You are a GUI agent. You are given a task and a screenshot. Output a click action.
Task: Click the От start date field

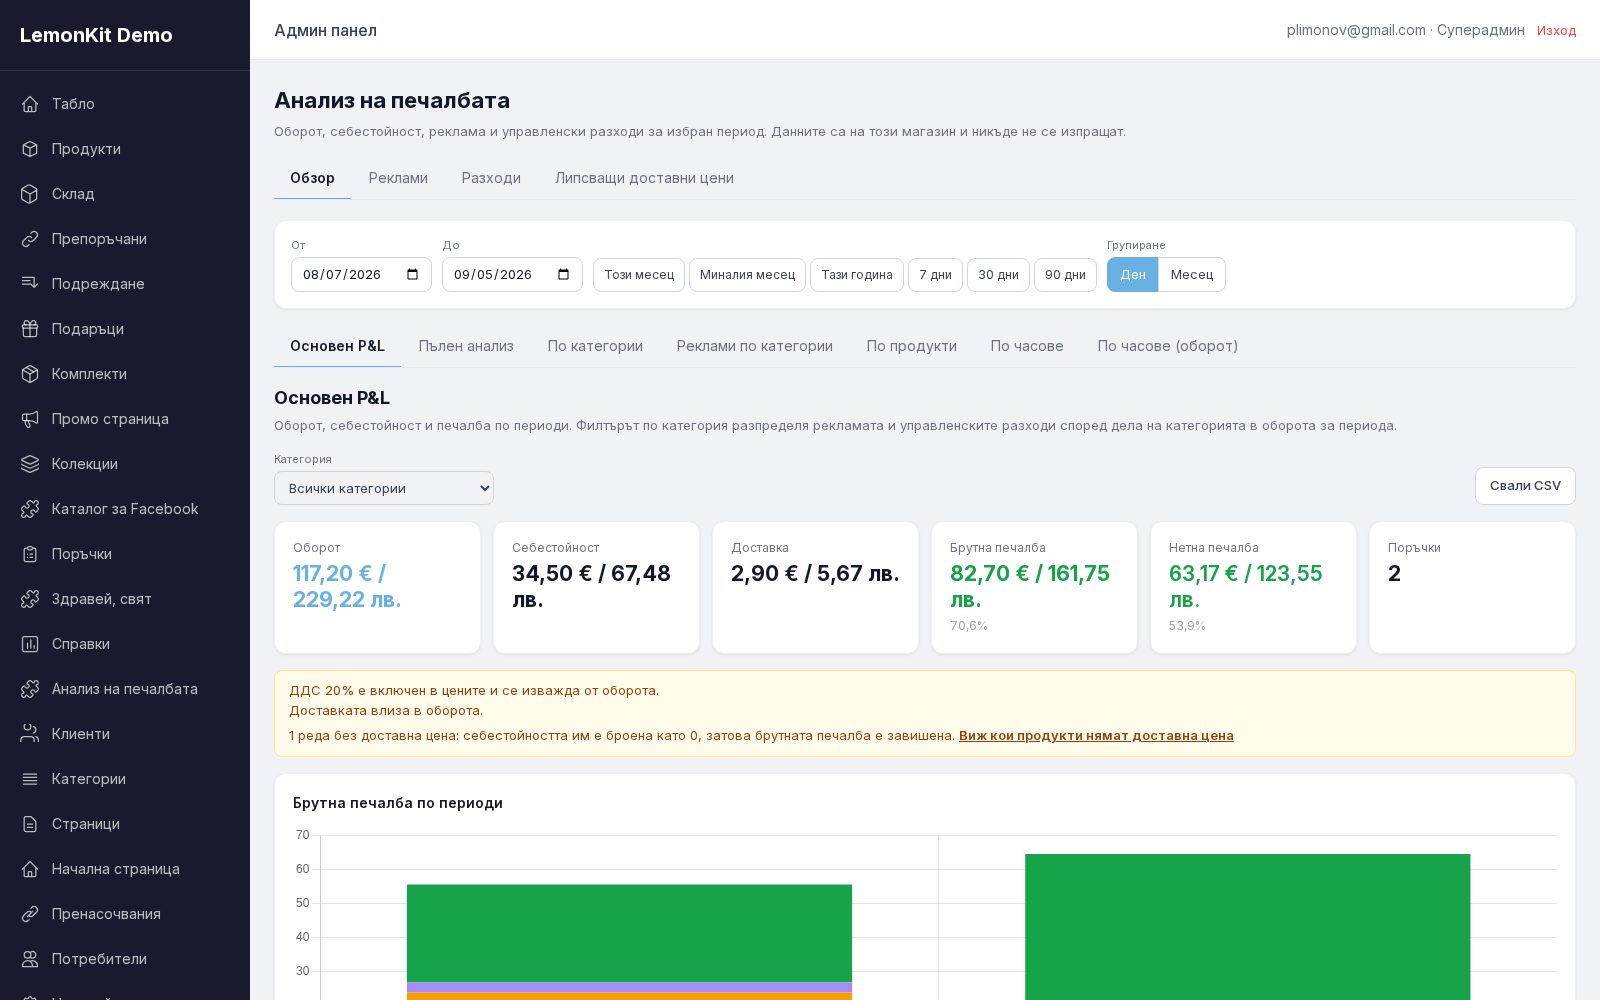[361, 275]
